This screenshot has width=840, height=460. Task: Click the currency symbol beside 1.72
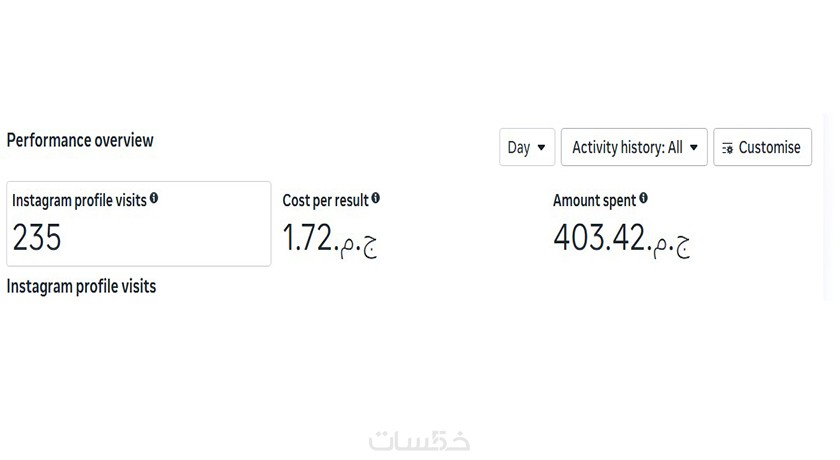click(358, 241)
